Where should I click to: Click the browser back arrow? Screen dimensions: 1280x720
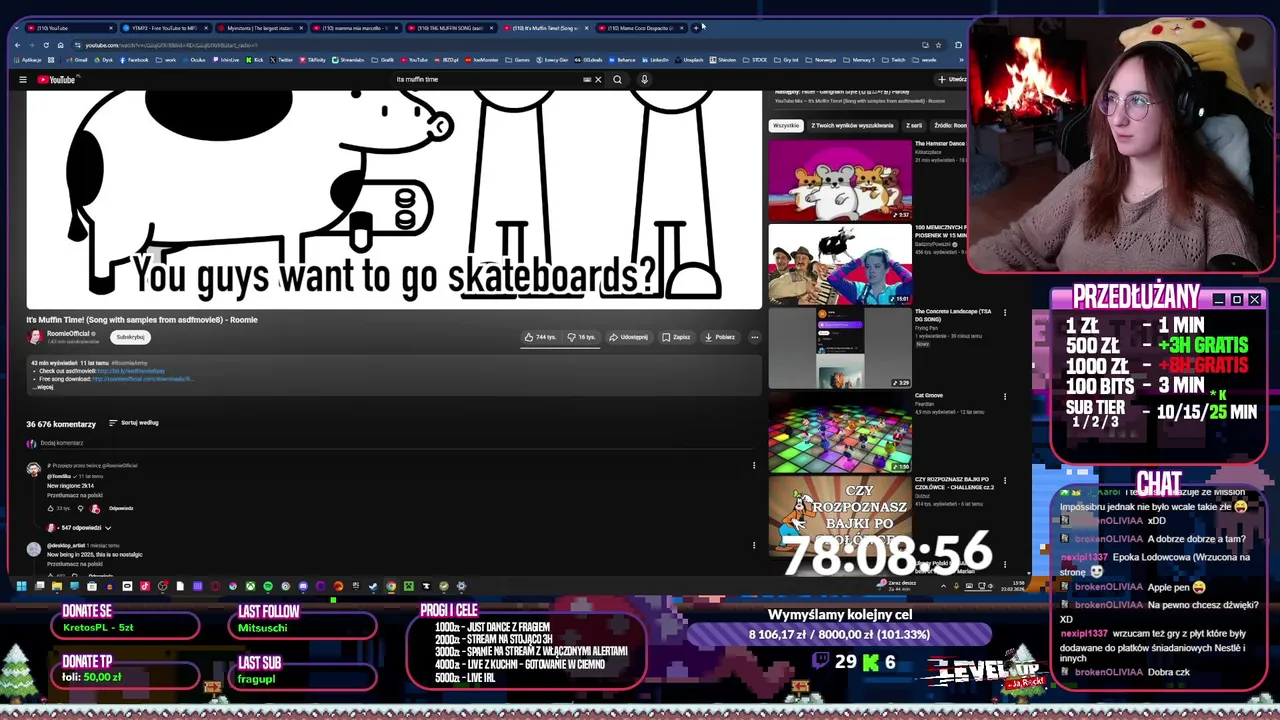coord(17,45)
